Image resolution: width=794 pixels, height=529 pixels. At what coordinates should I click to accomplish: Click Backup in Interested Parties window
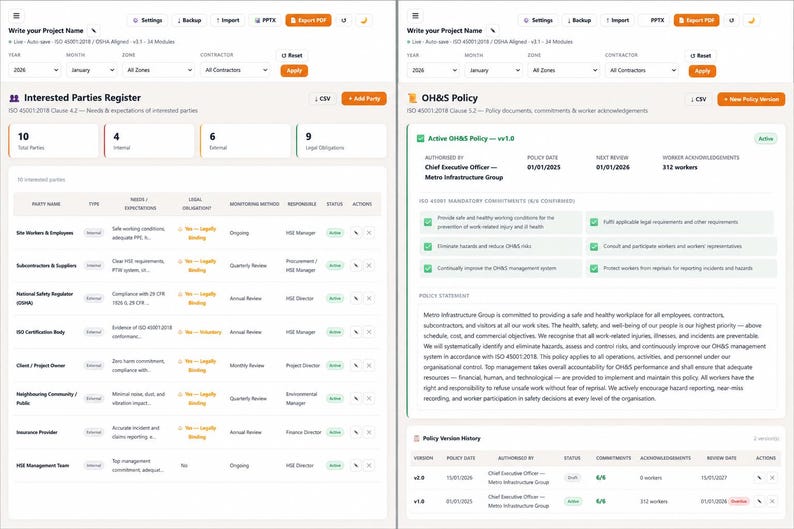[189, 20]
